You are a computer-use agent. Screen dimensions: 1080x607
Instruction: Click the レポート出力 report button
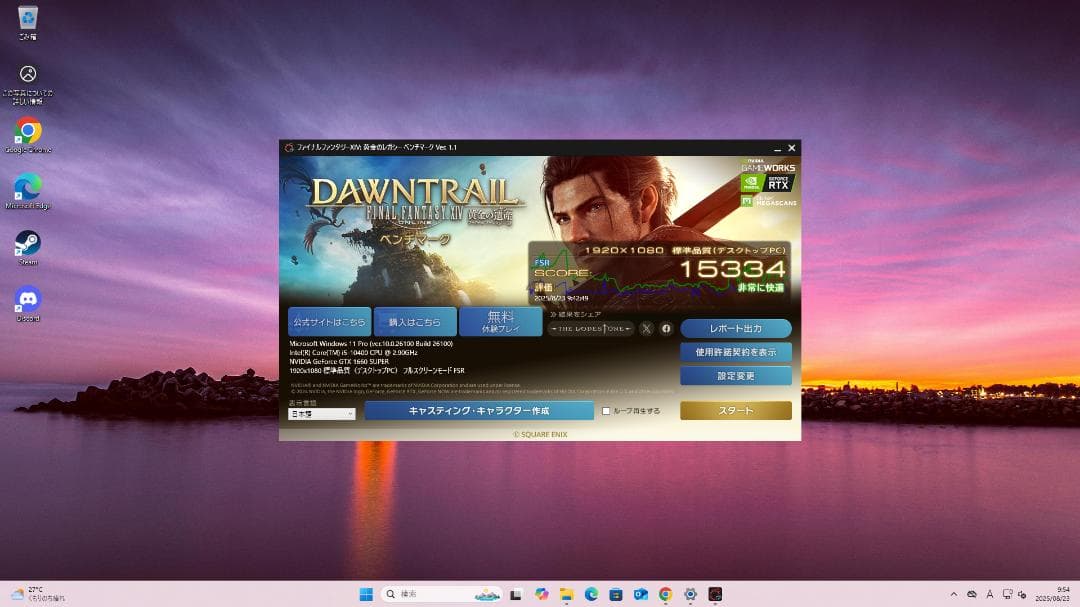pos(735,328)
